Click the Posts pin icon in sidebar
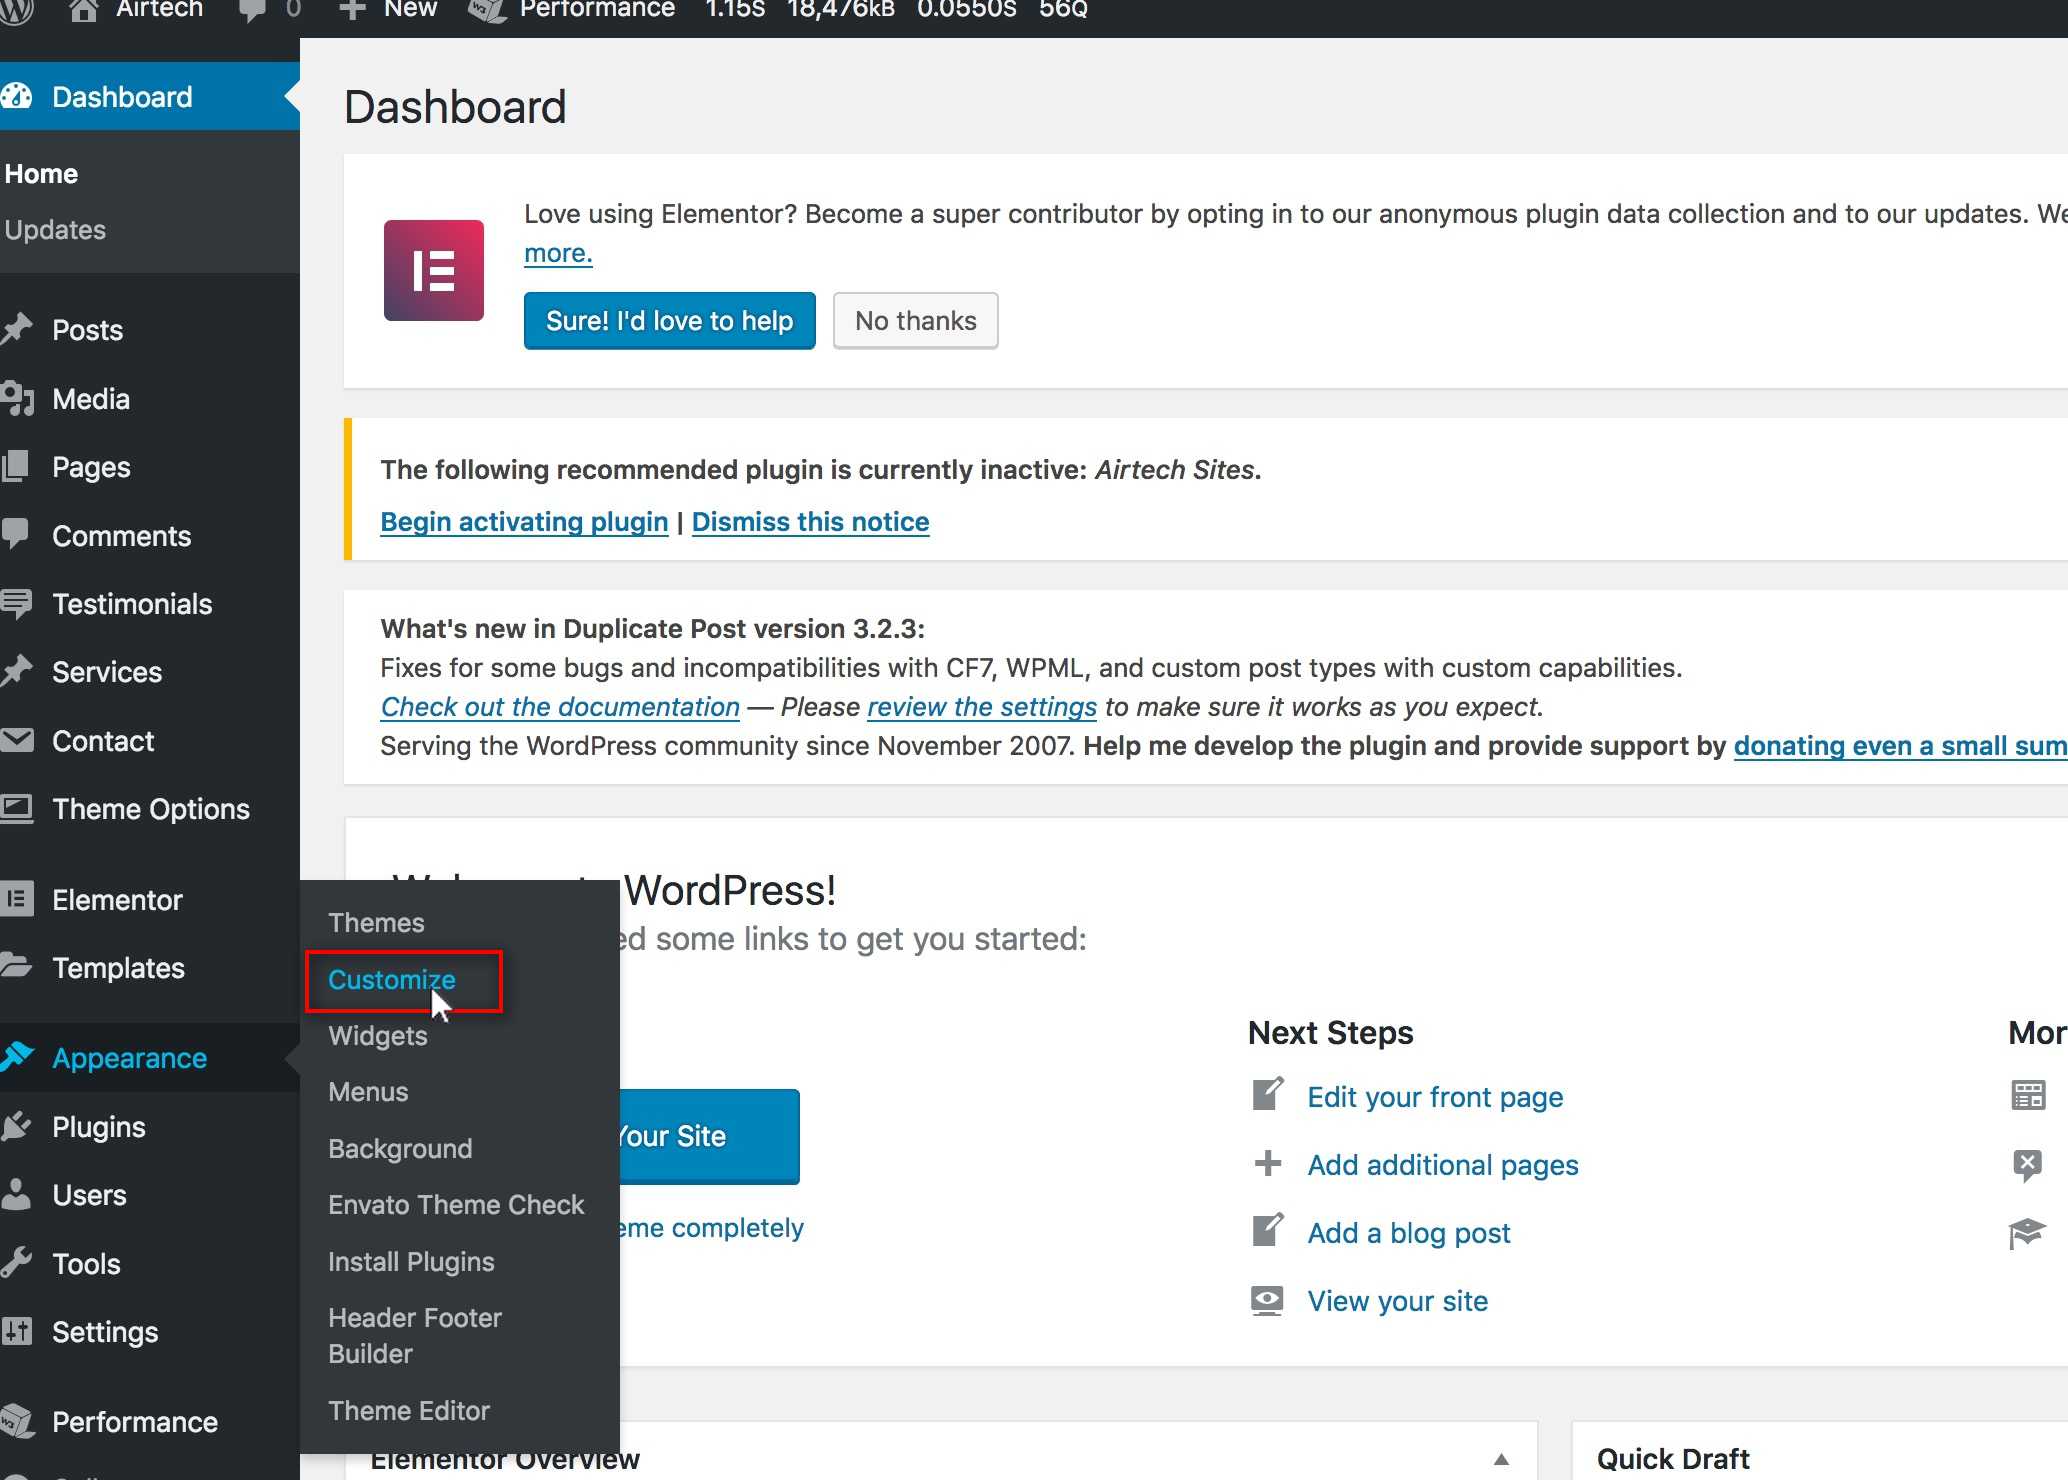This screenshot has height=1480, width=2068. point(18,329)
